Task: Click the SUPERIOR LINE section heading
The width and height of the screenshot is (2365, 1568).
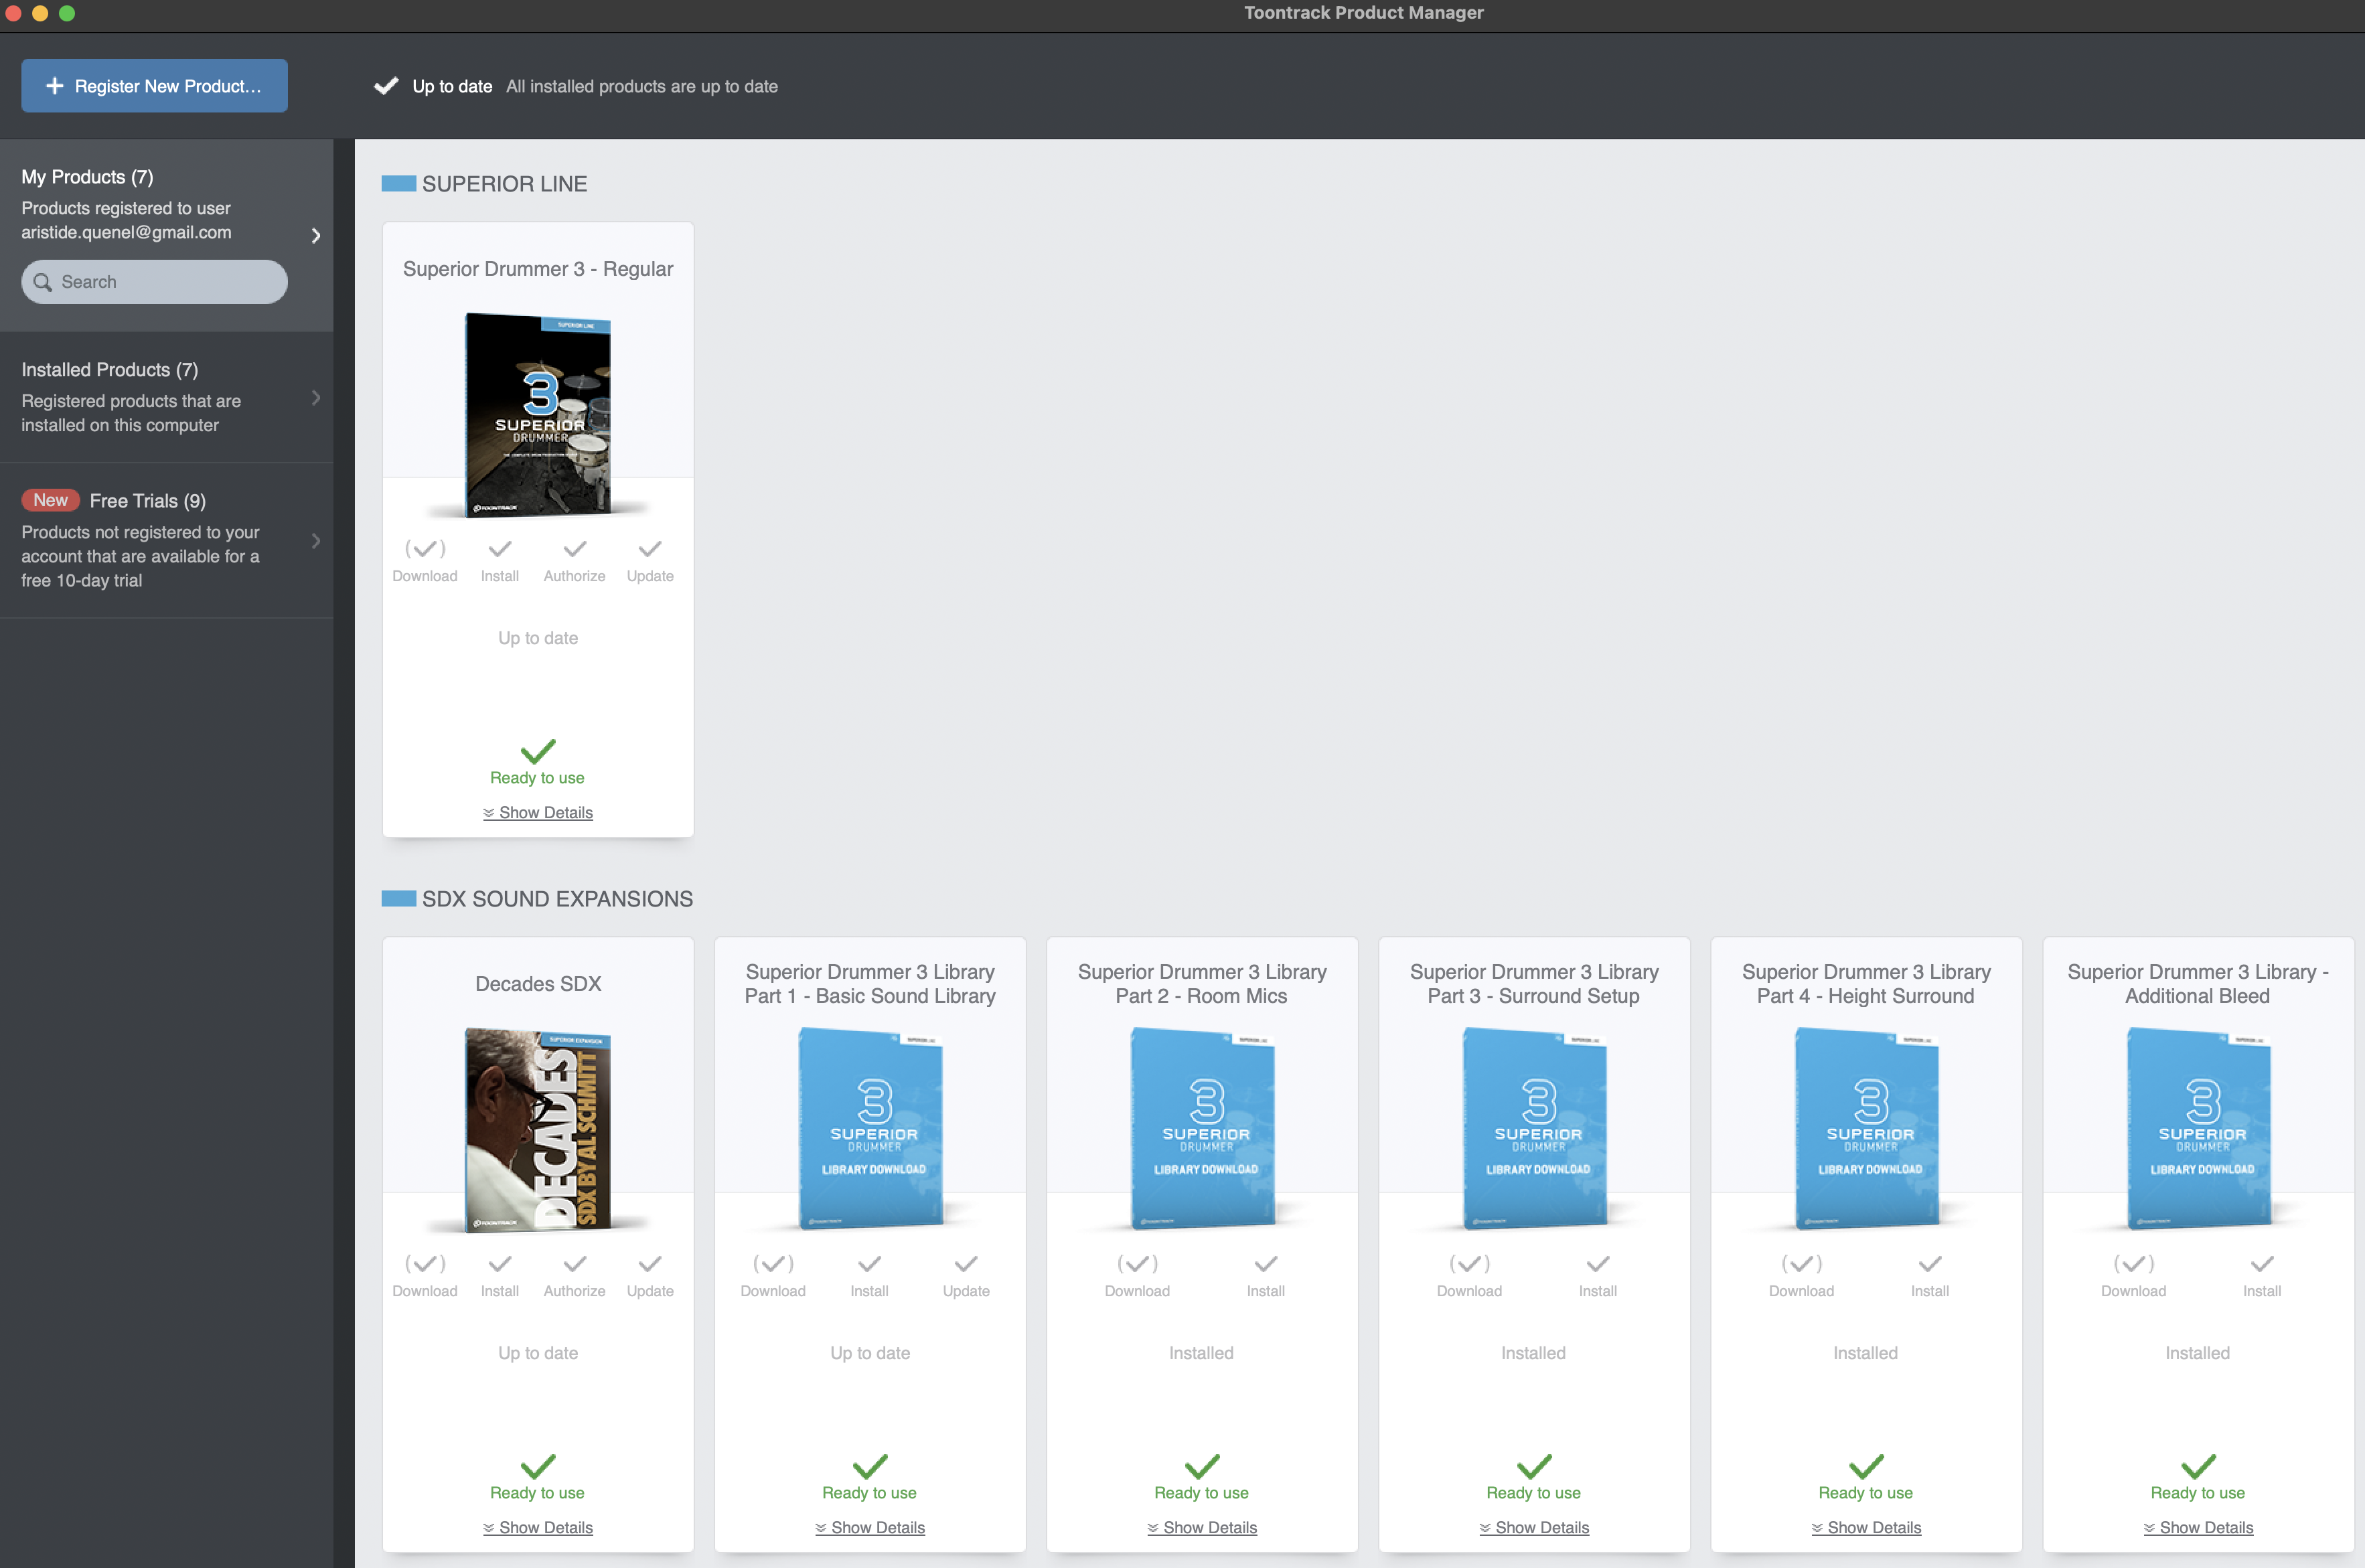Action: click(x=504, y=184)
